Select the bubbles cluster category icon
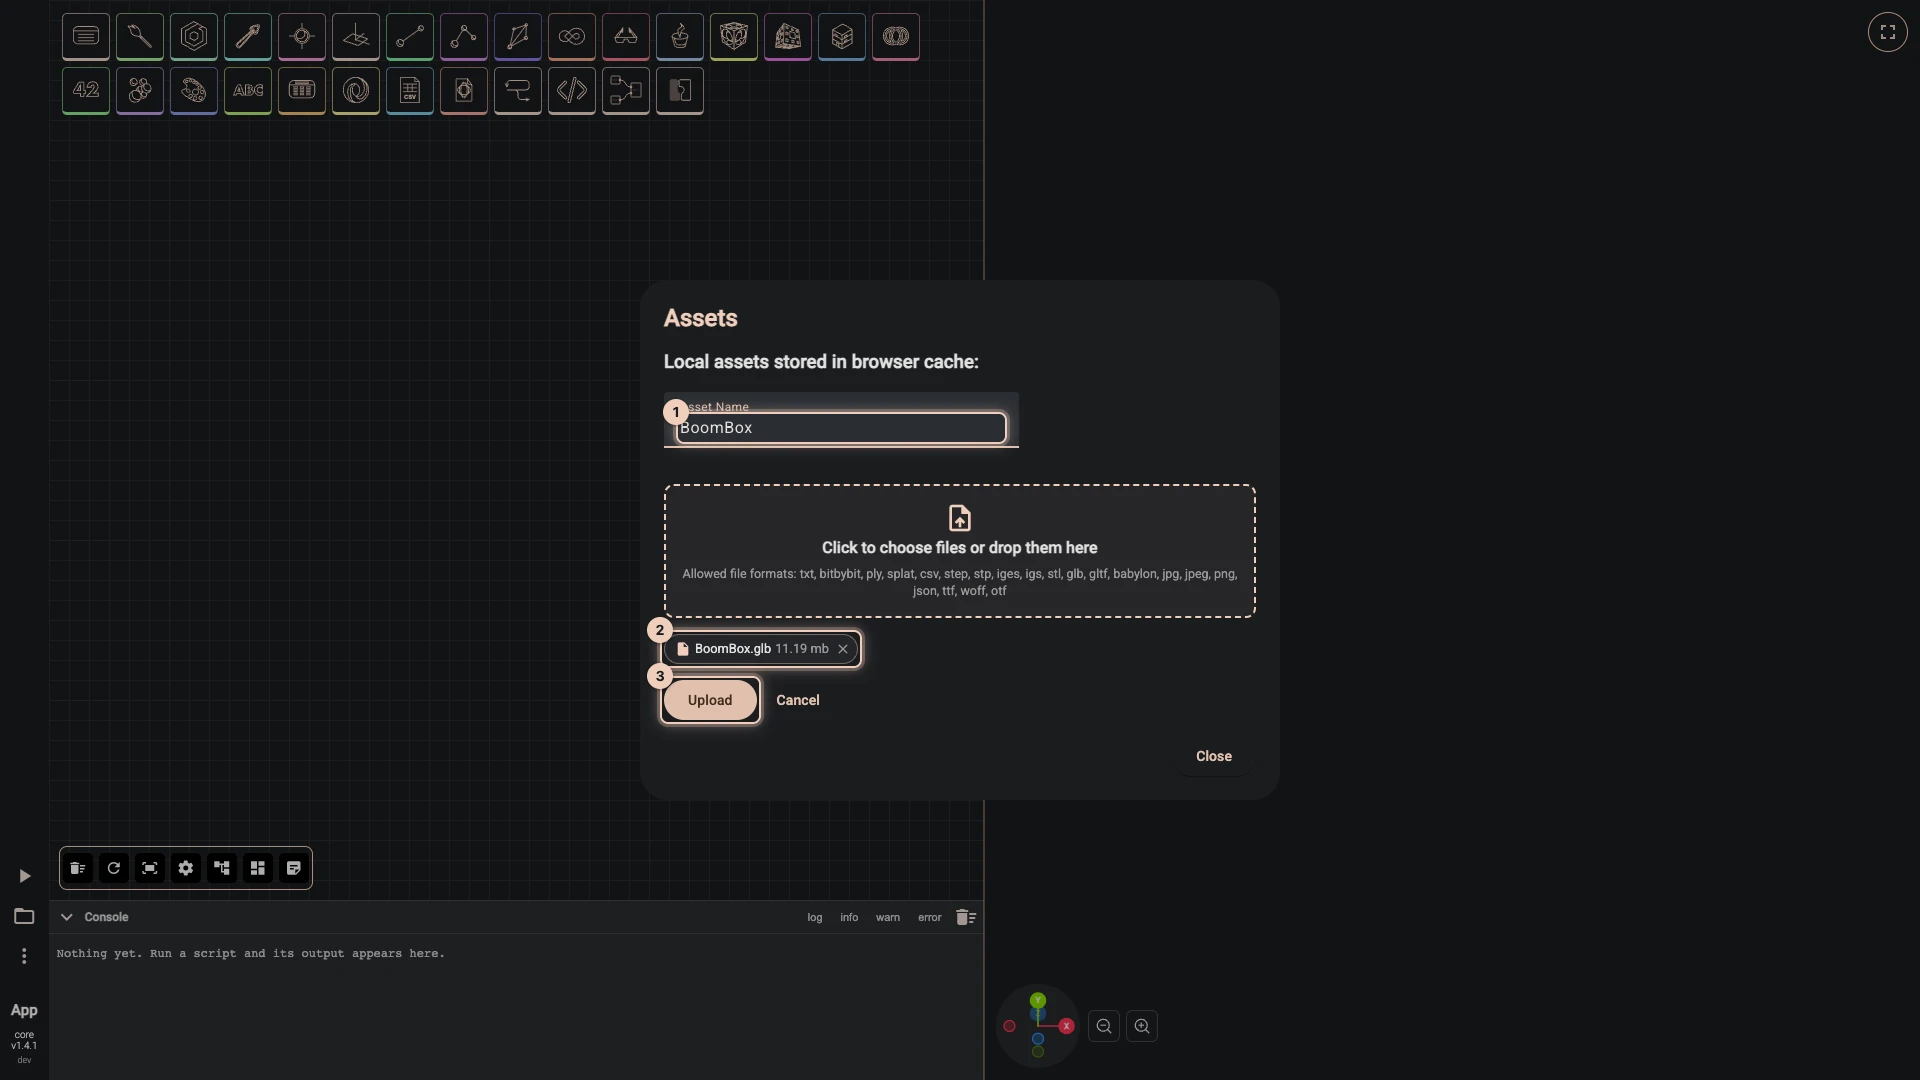Viewport: 1920px width, 1080px height. 140,91
